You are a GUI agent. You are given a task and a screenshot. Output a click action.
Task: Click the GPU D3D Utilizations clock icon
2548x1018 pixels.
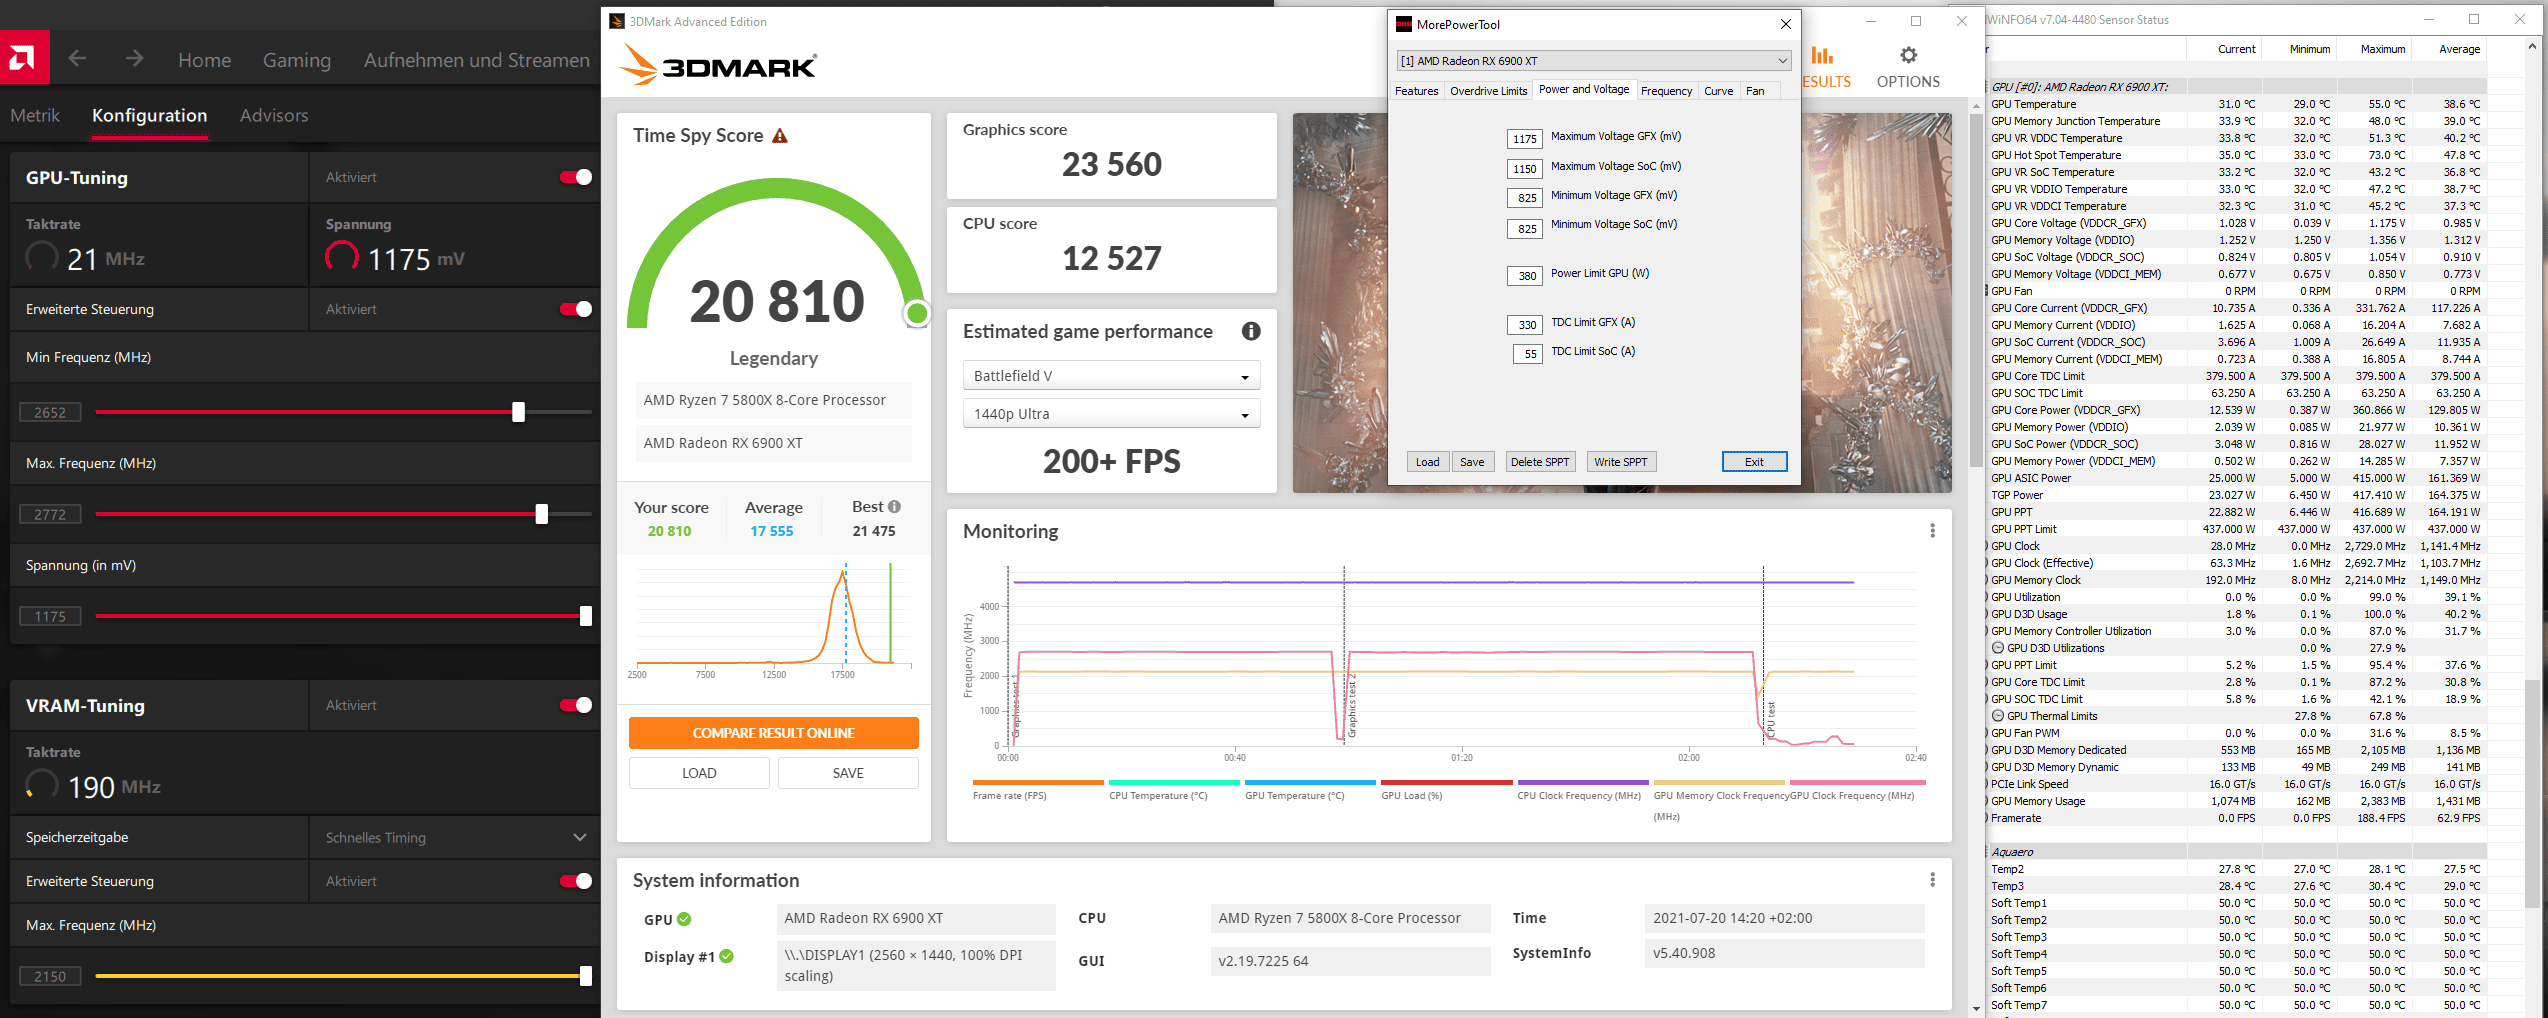[x=1998, y=648]
